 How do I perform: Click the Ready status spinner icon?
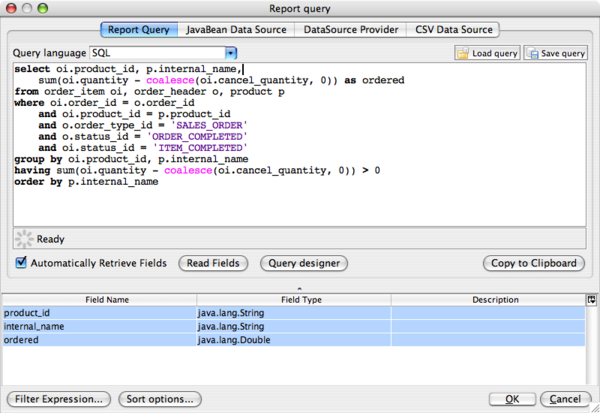24,239
